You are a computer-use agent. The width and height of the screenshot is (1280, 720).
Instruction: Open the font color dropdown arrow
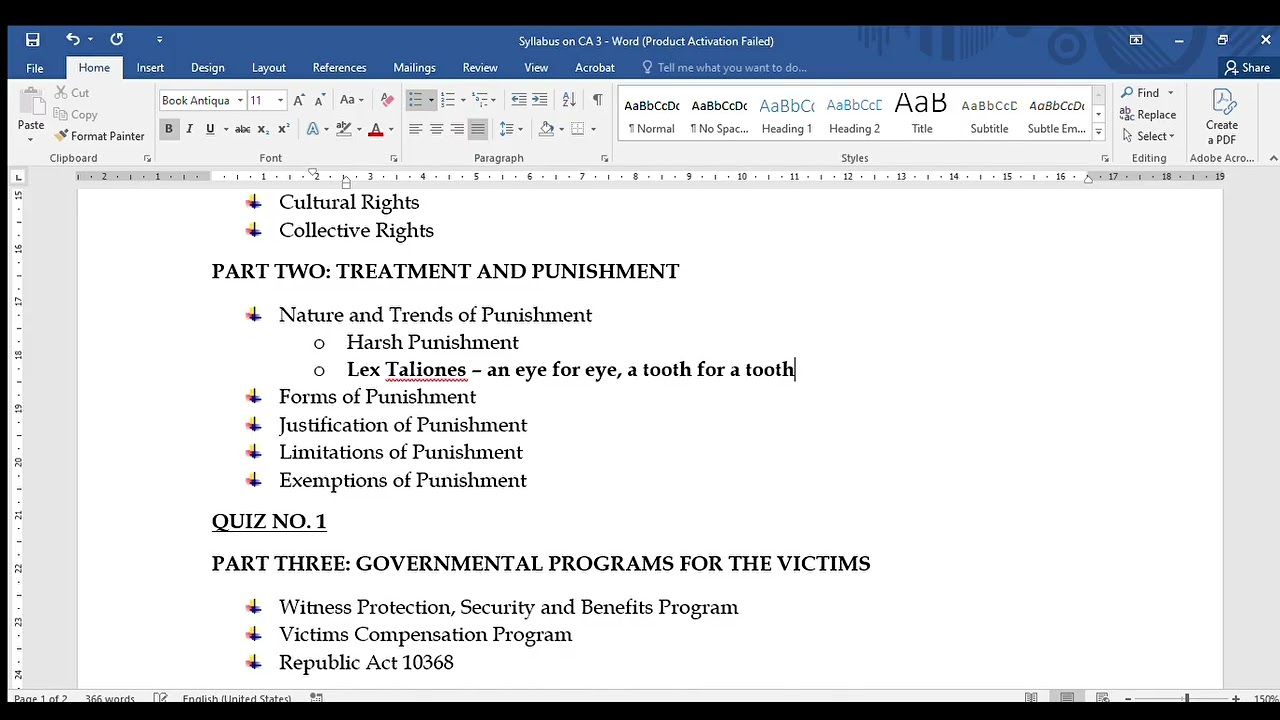coord(390,129)
